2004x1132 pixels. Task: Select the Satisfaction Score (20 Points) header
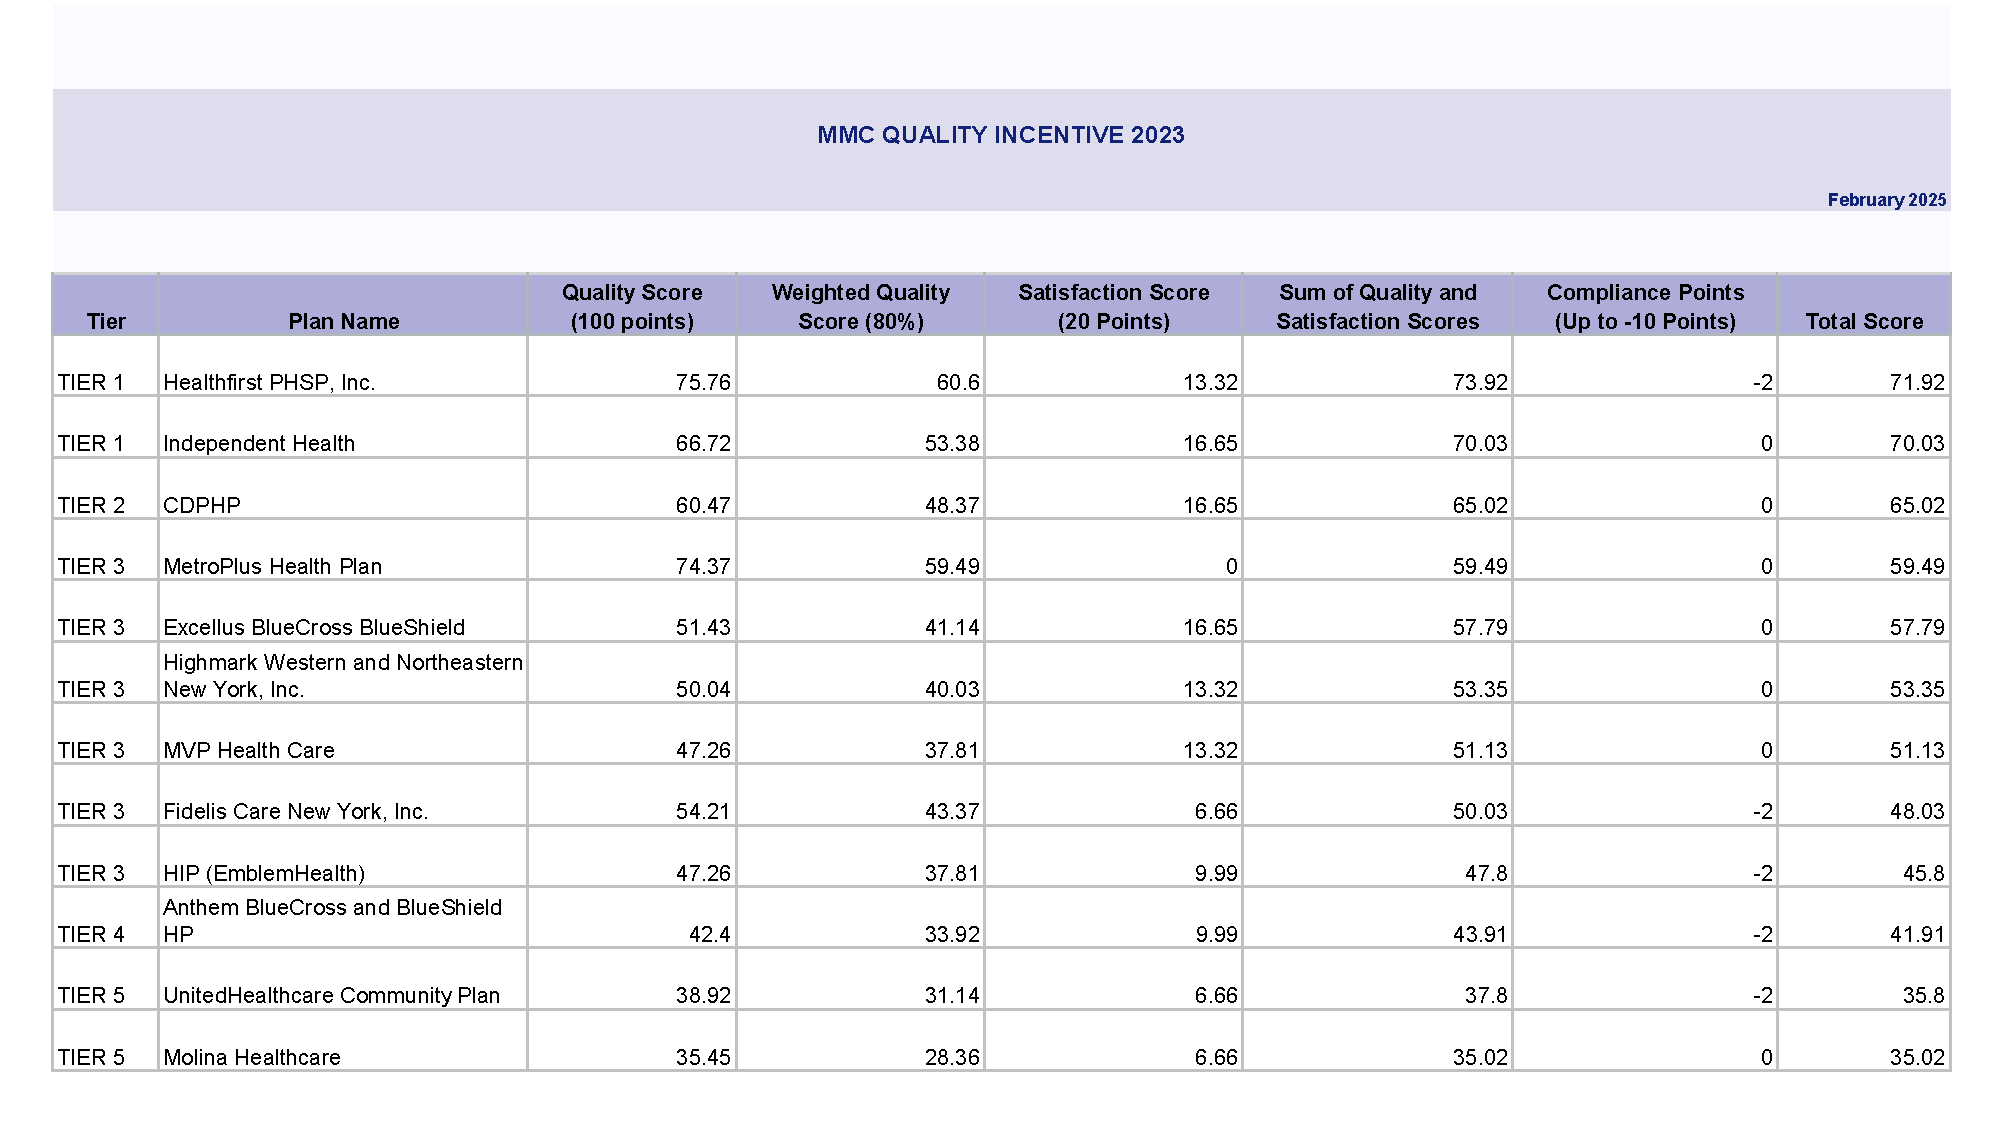[x=1114, y=306]
